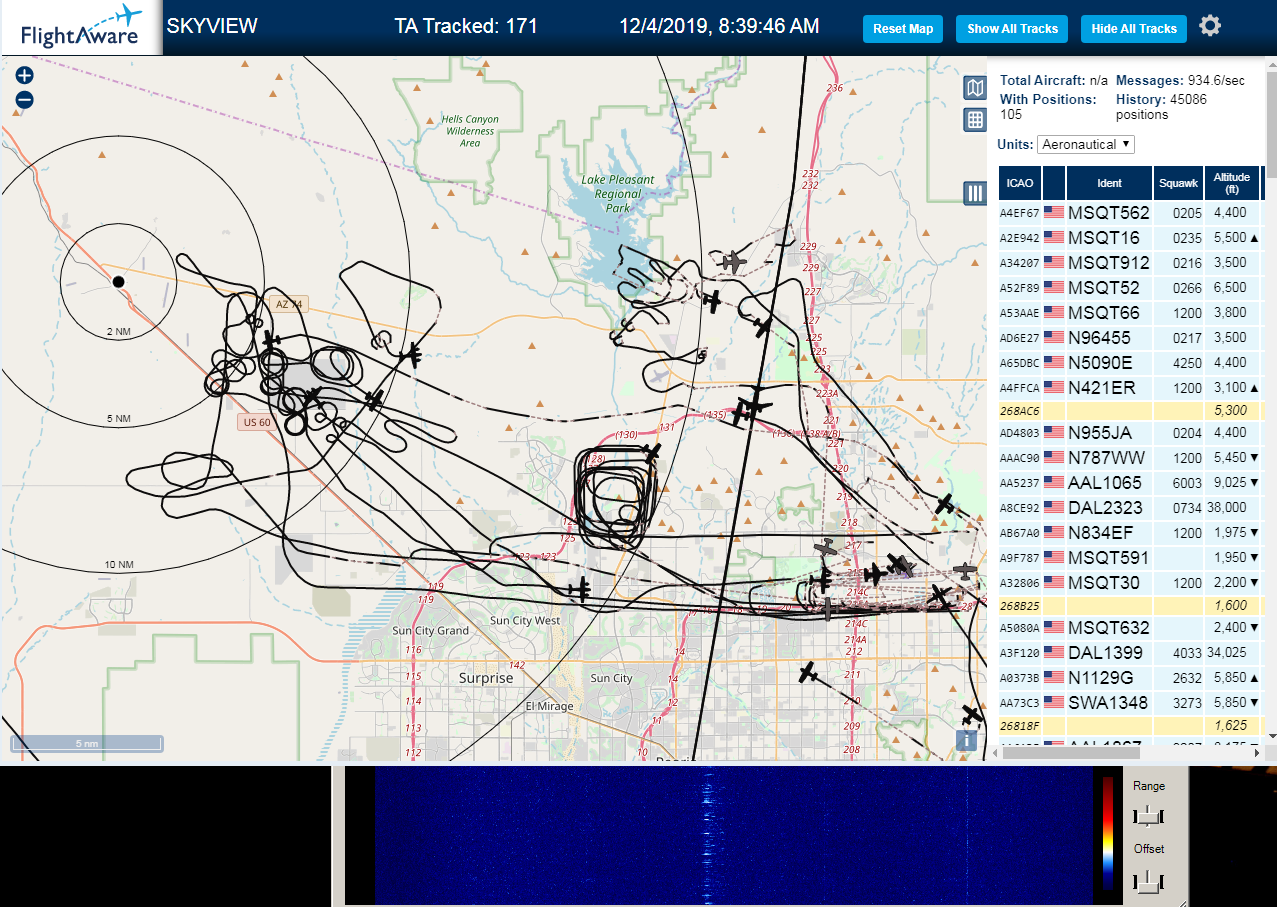Click the Messages 934.6/sec statistic
Screen dimensions: 1277x907
[x=1181, y=80]
